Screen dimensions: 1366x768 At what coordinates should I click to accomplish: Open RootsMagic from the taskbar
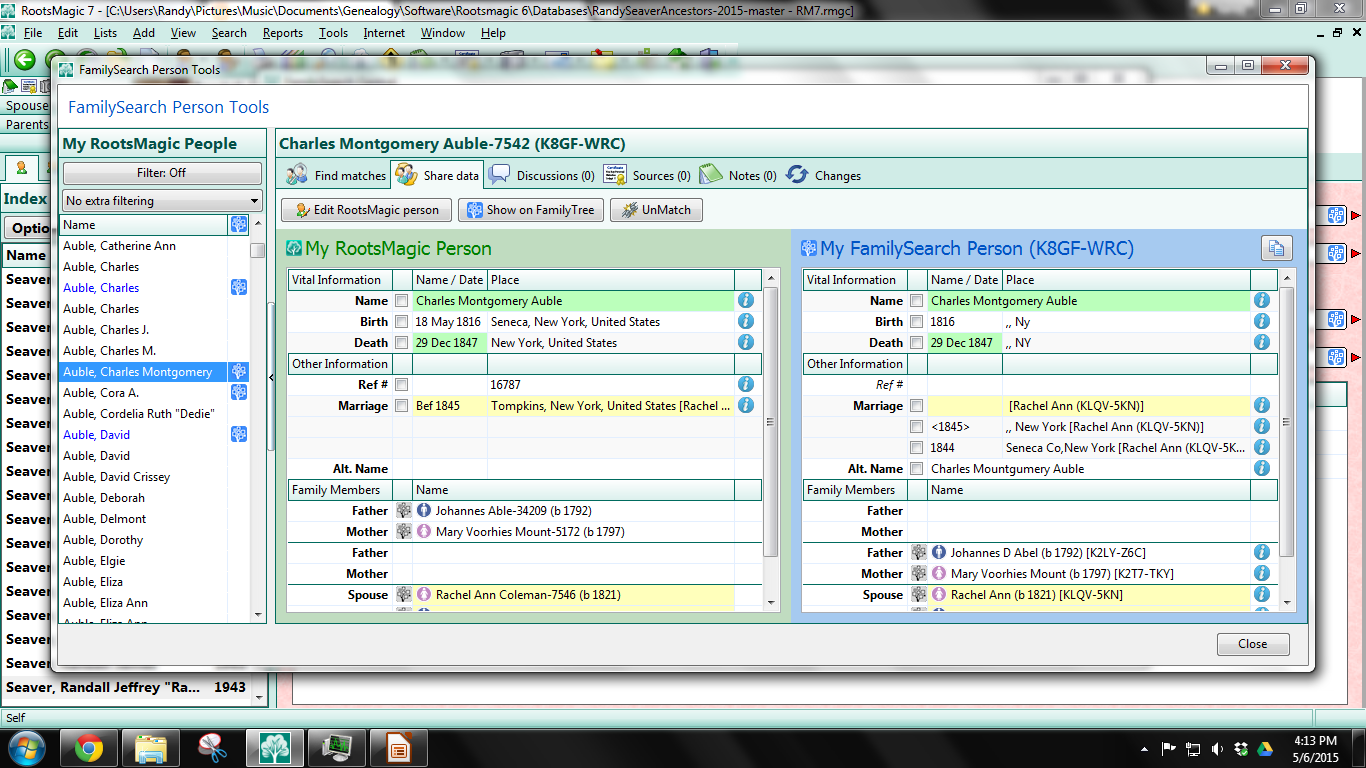point(275,747)
